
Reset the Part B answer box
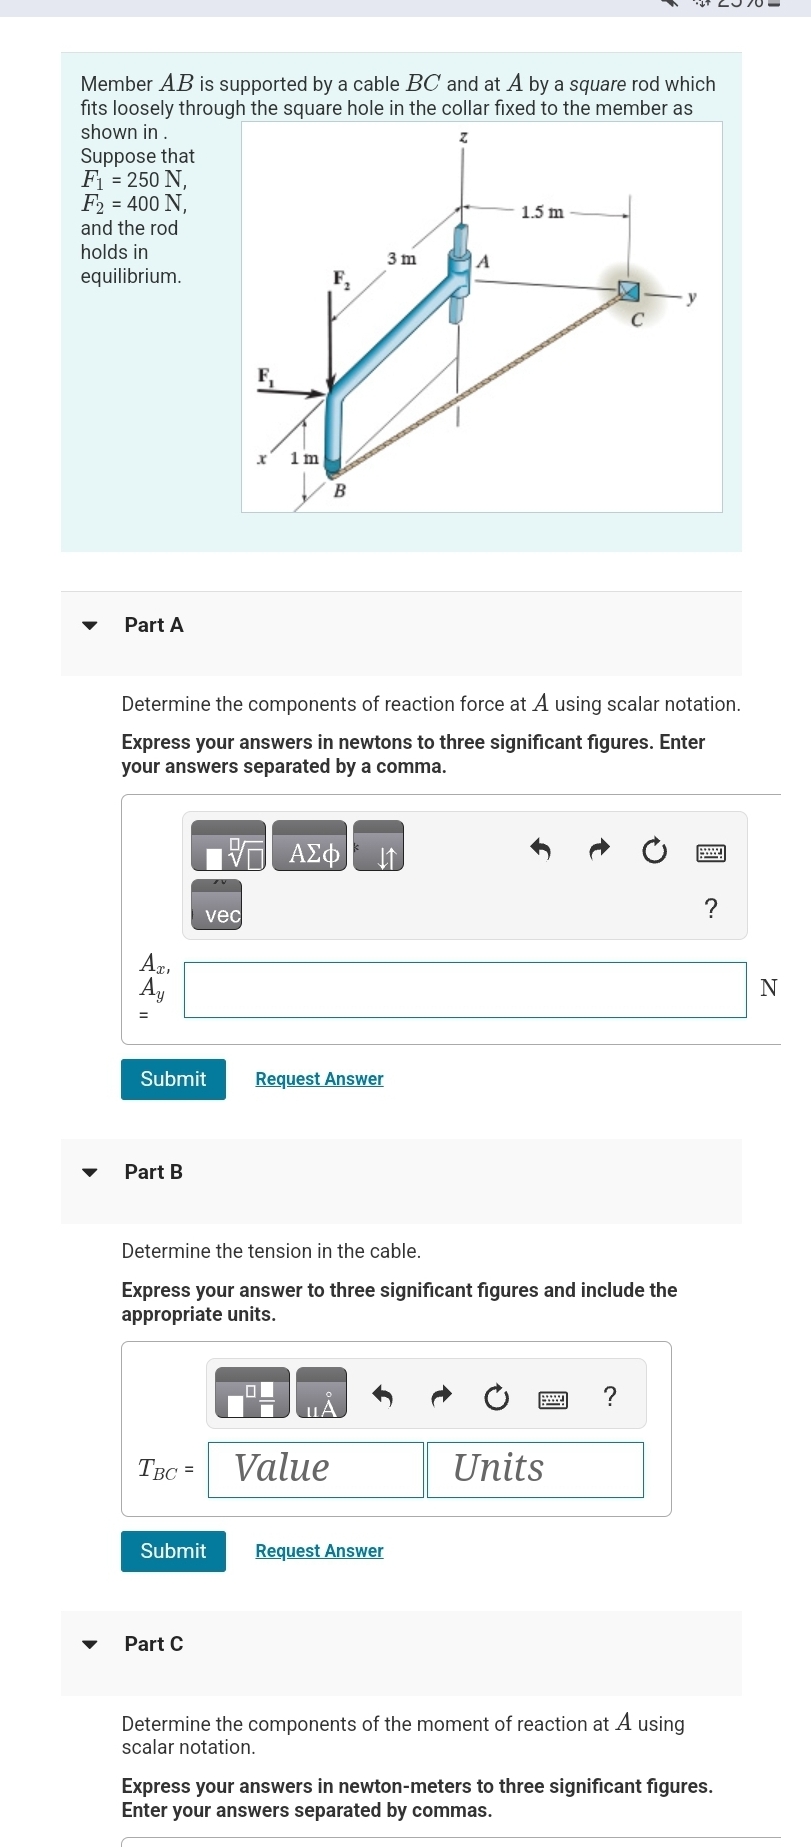(497, 1398)
